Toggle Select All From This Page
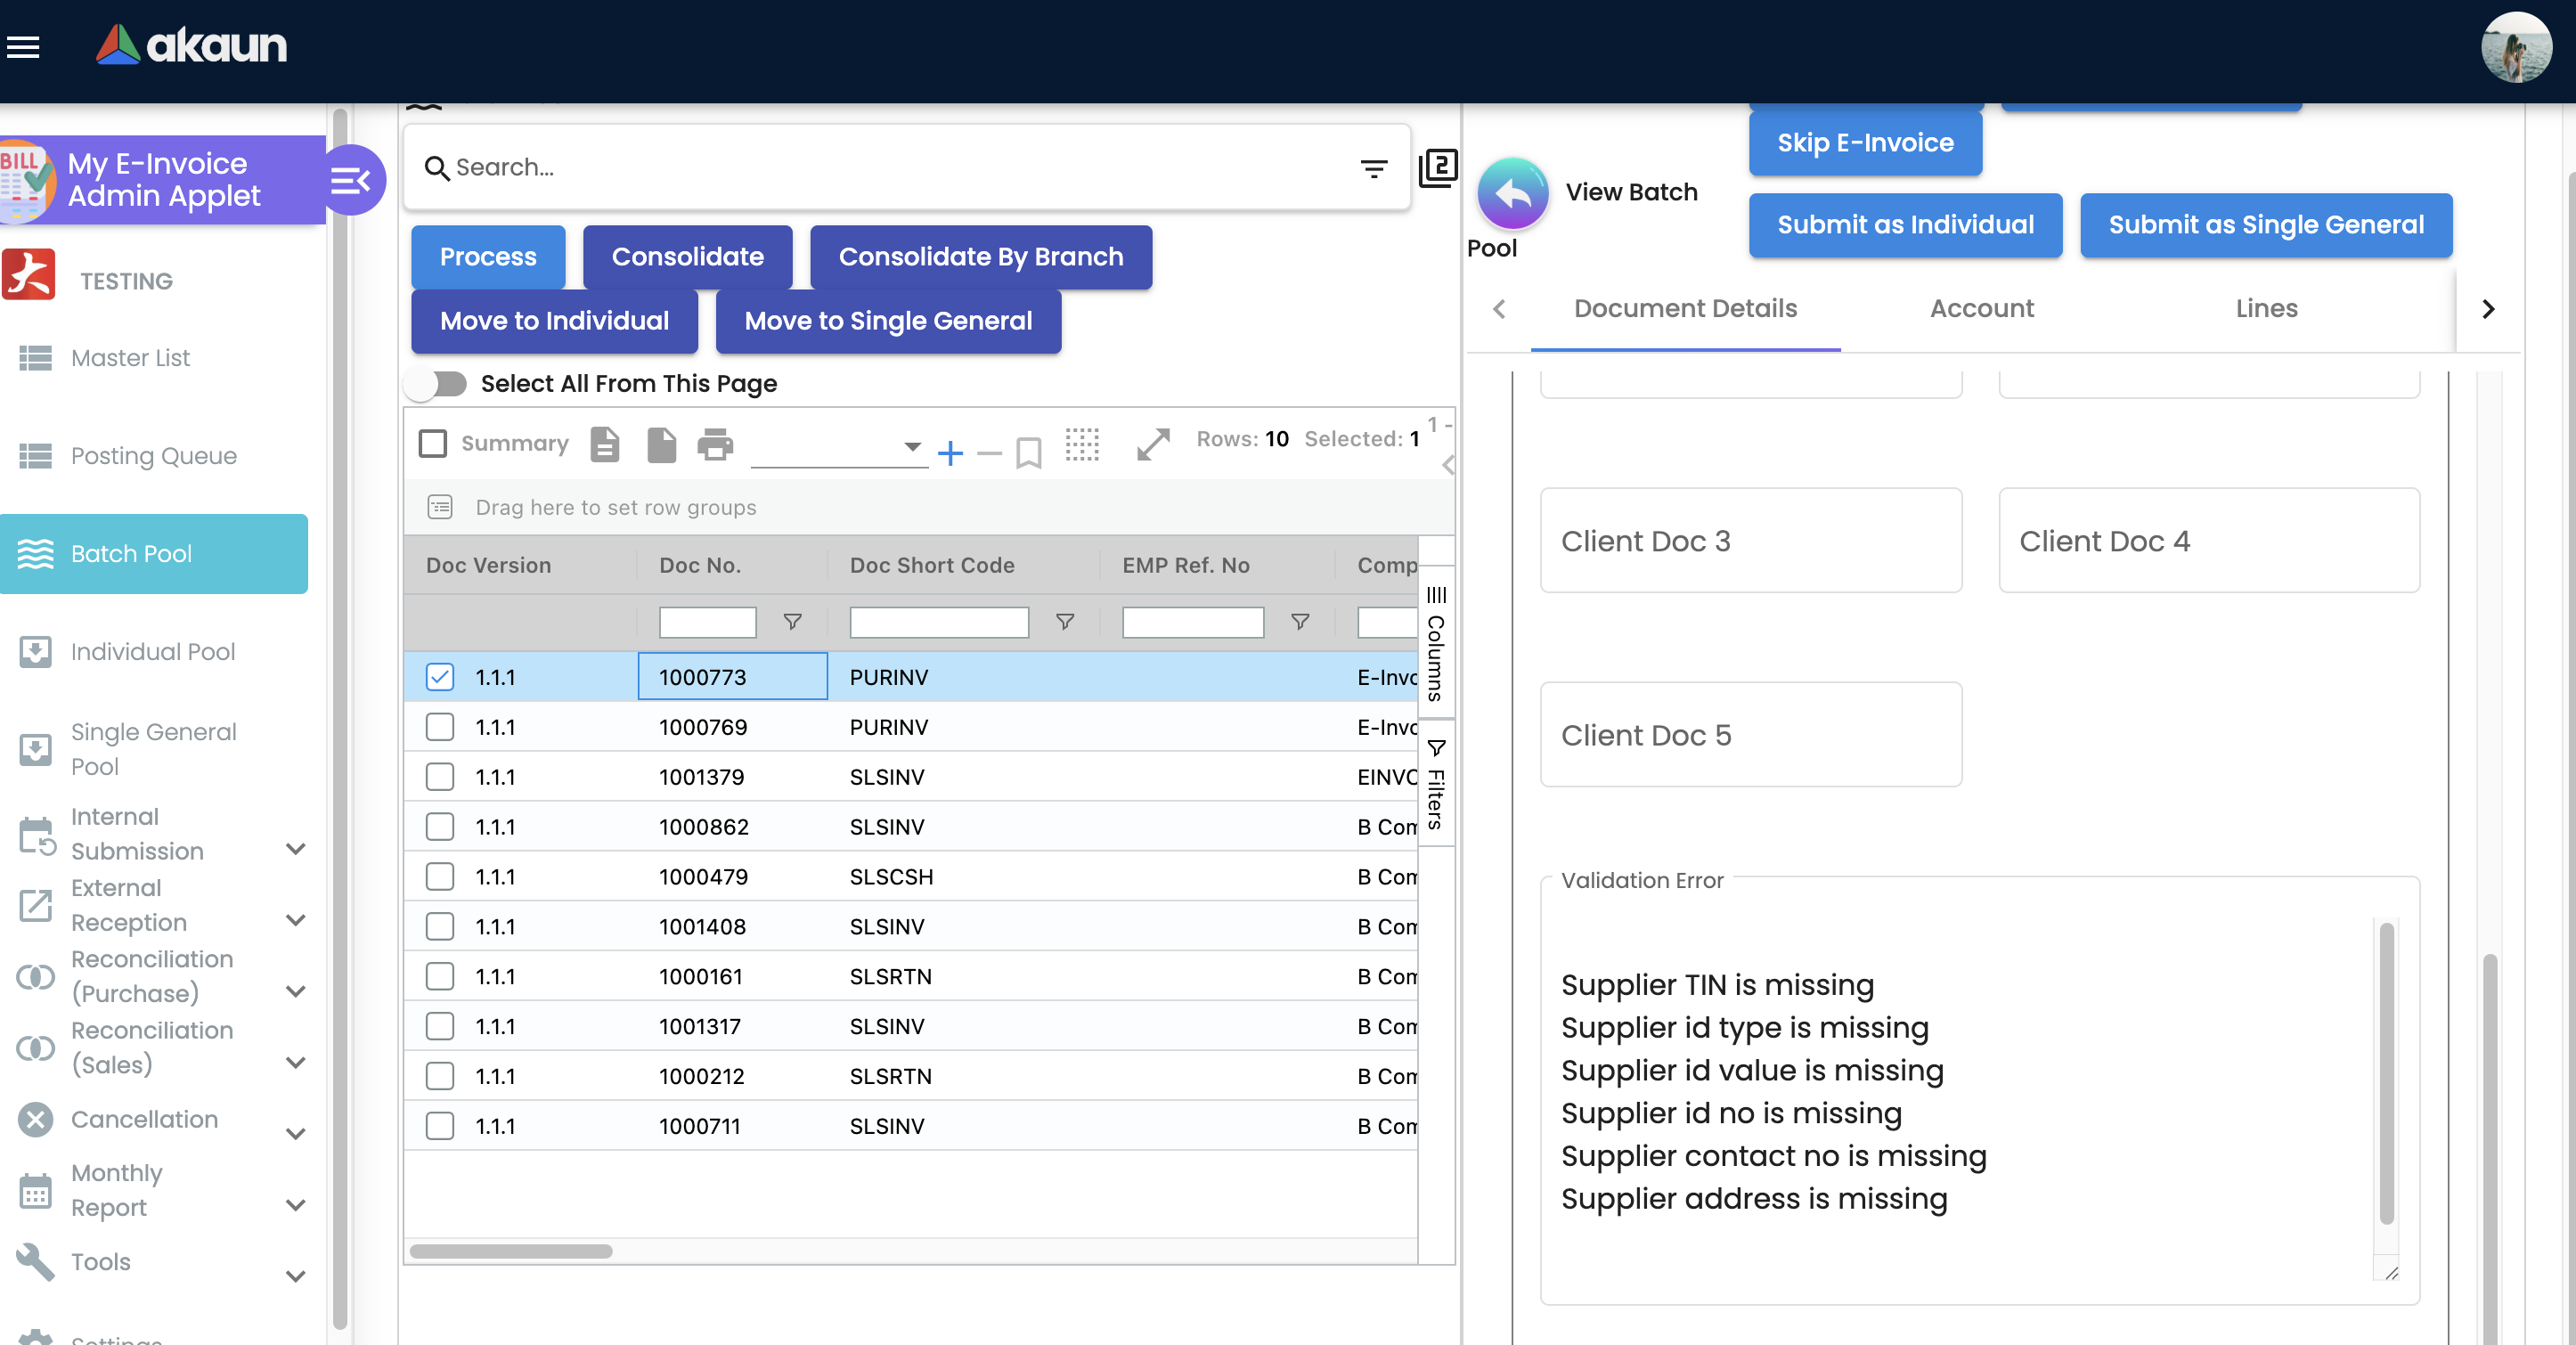Screen dimensions: 2576x1345 (437, 384)
